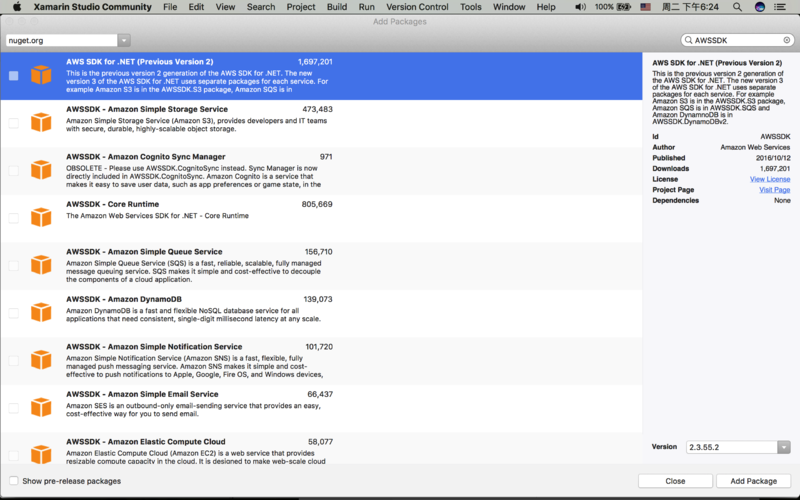The image size is (800, 500).
Task: Click the Amazon Simple Queue Service package icon
Action: click(41, 265)
